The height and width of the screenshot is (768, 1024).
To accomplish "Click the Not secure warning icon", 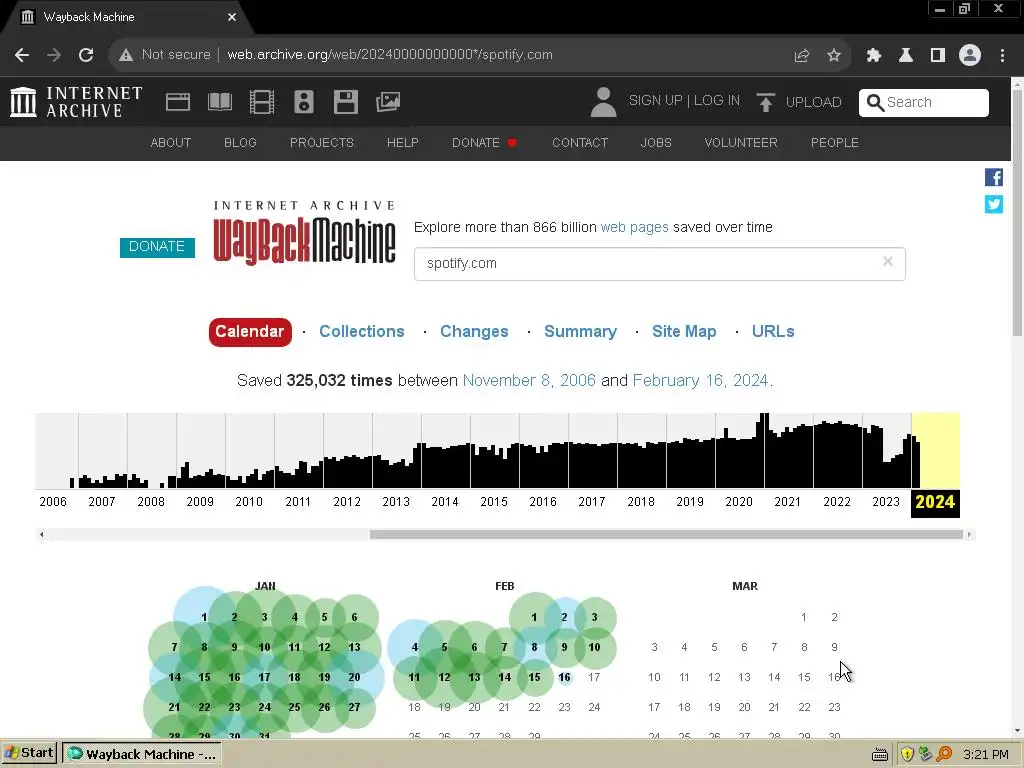I will coord(126,55).
